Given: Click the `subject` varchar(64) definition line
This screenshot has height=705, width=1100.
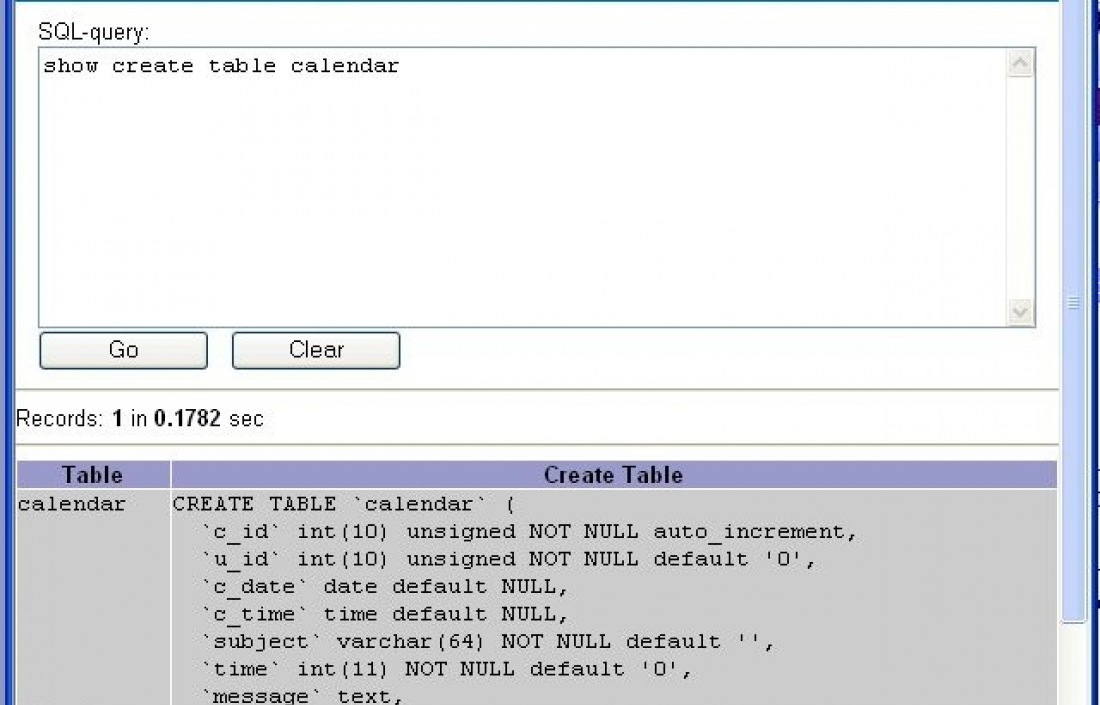Looking at the screenshot, I should pyautogui.click(x=487, y=641).
